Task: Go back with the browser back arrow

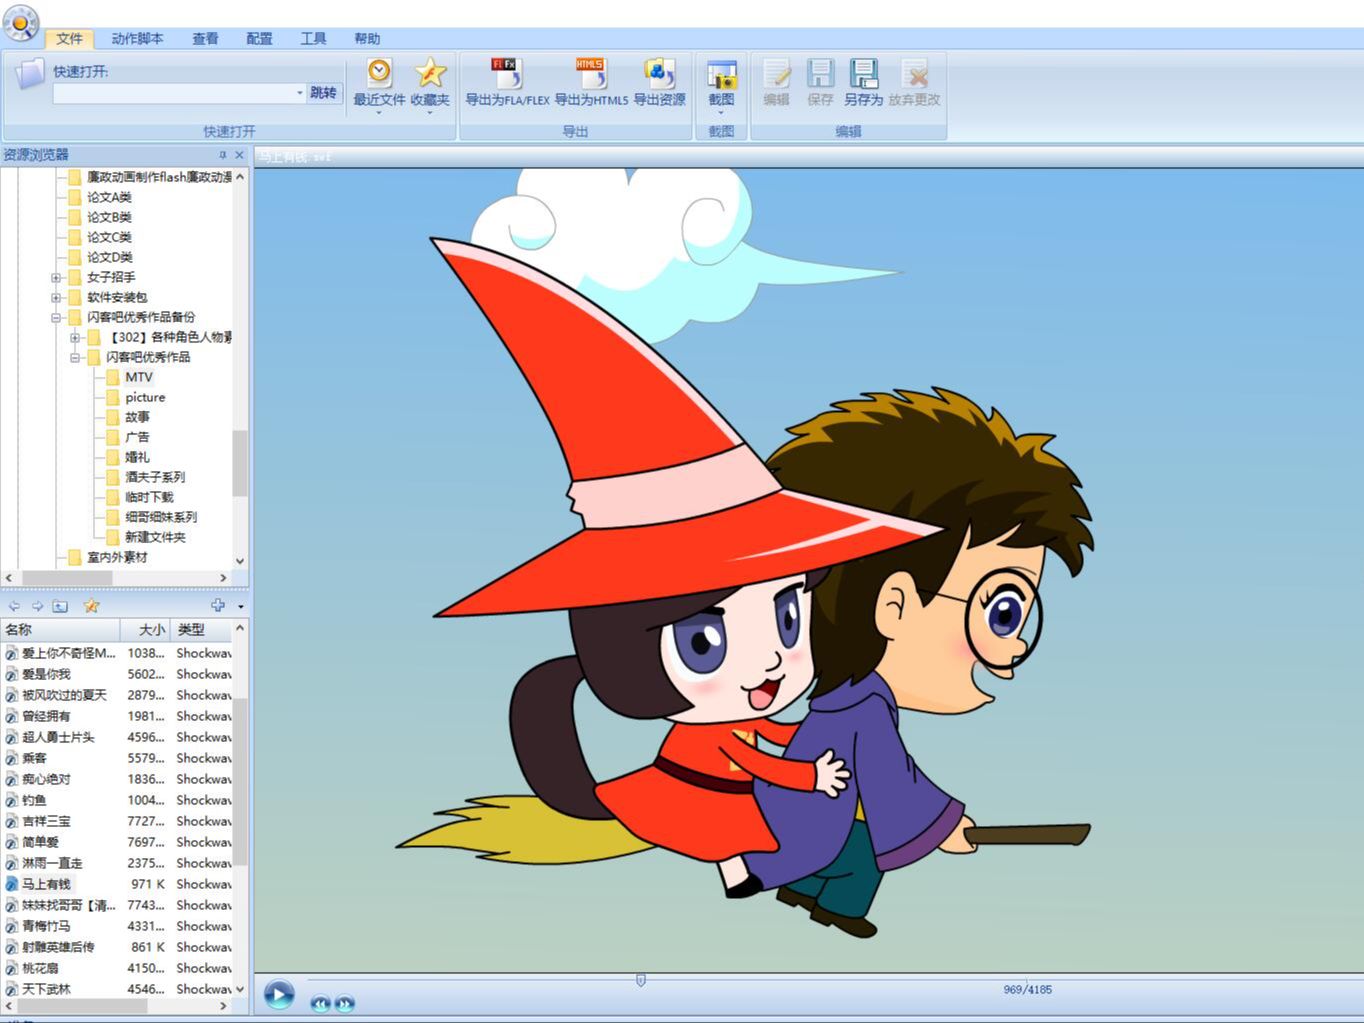Action: click(14, 606)
